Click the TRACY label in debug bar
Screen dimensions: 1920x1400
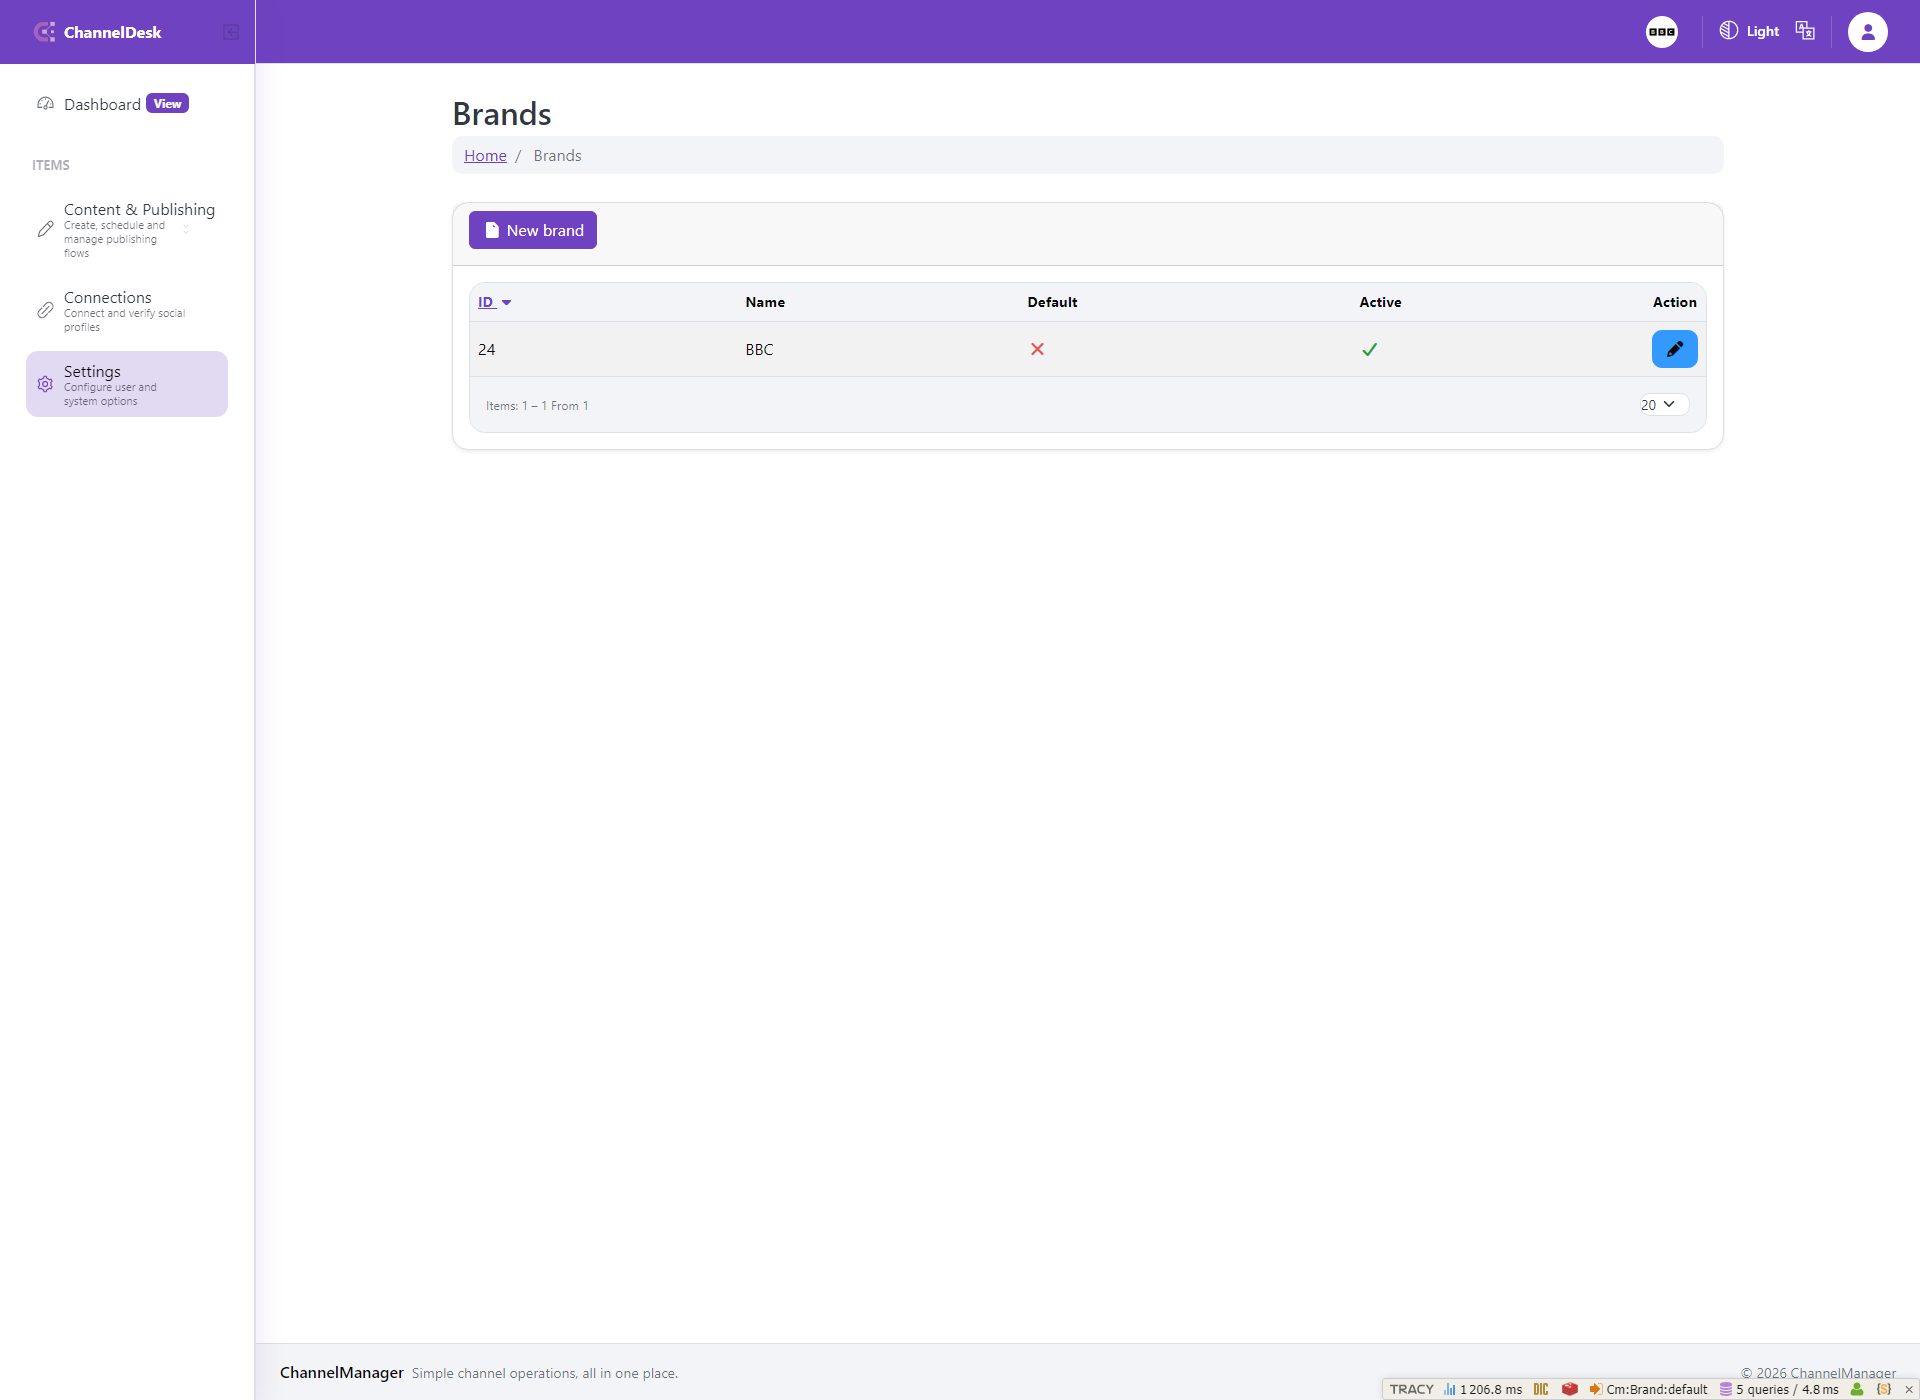[x=1411, y=1389]
